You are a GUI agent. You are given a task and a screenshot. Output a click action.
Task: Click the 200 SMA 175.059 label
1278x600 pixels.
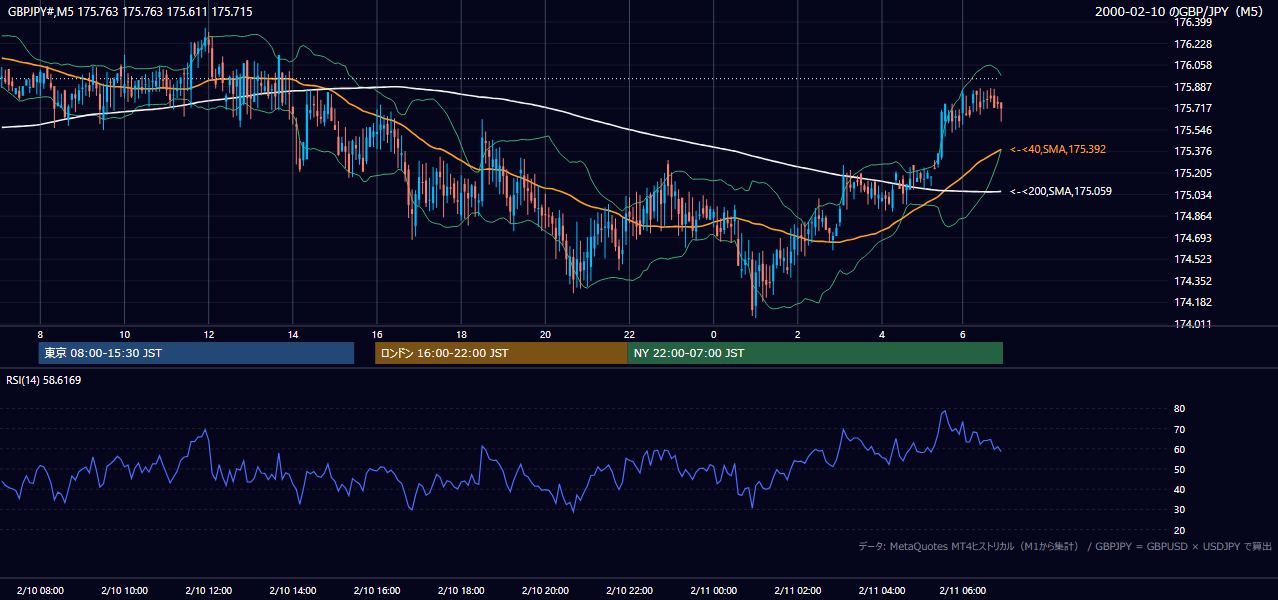1061,191
